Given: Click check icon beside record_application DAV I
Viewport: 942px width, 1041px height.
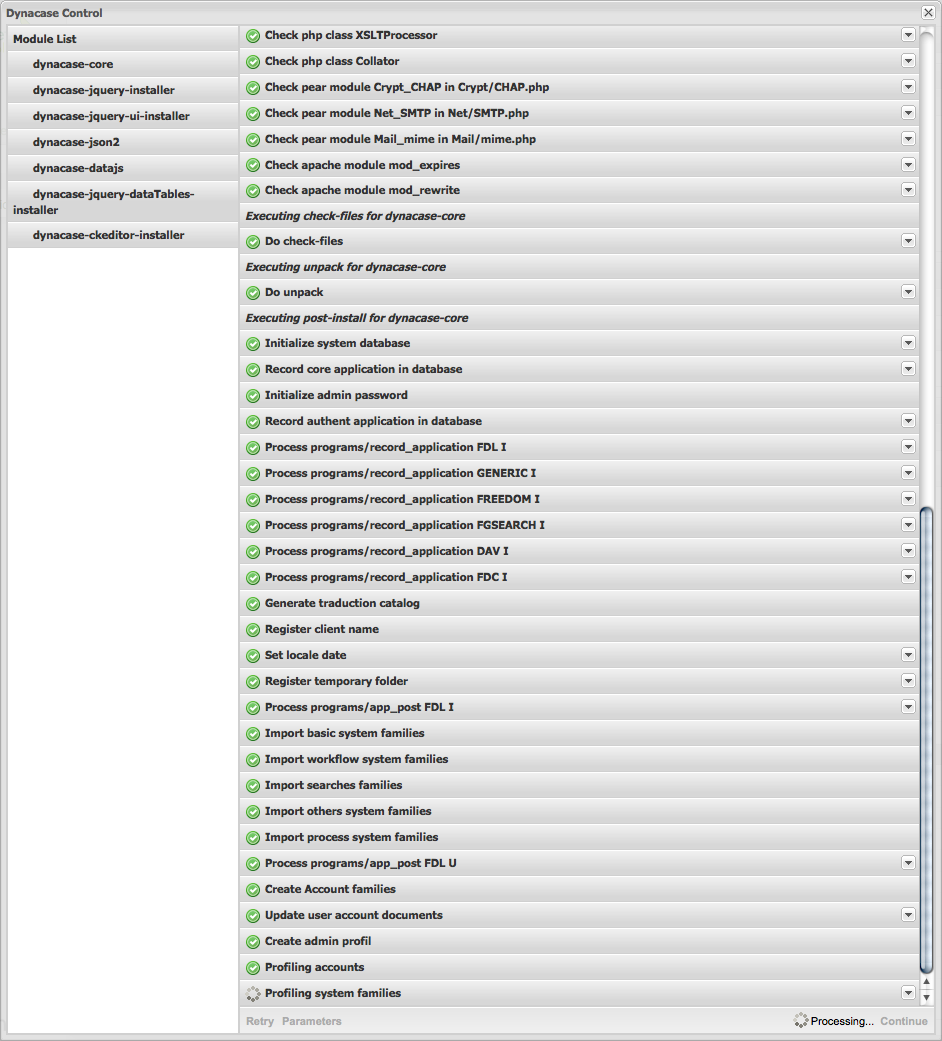Looking at the screenshot, I should pyautogui.click(x=253, y=552).
